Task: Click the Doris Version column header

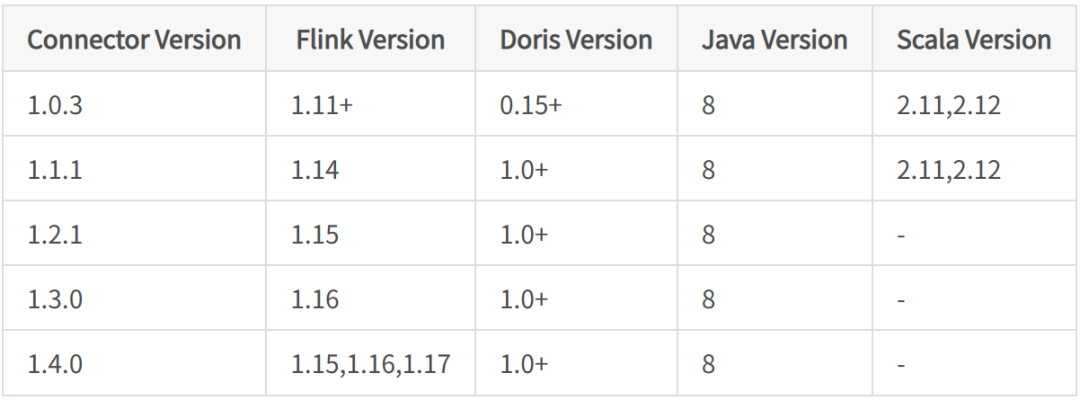Action: (x=576, y=41)
